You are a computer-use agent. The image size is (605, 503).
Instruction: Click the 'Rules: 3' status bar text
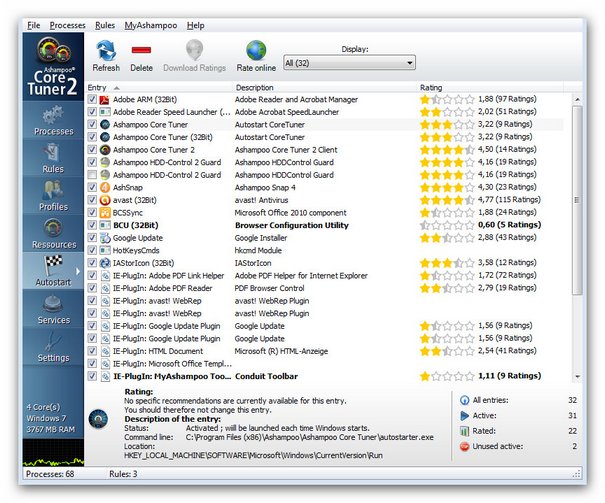(123, 474)
